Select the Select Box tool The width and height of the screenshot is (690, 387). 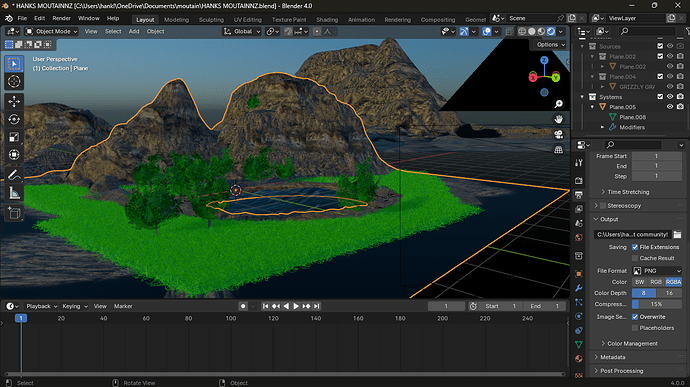click(14, 64)
